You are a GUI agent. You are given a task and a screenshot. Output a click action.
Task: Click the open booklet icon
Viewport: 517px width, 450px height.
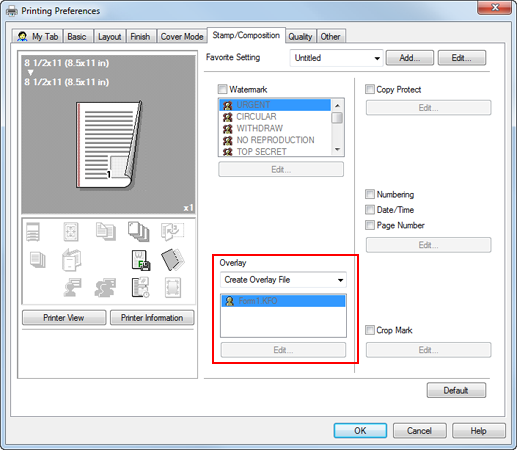coord(71,260)
